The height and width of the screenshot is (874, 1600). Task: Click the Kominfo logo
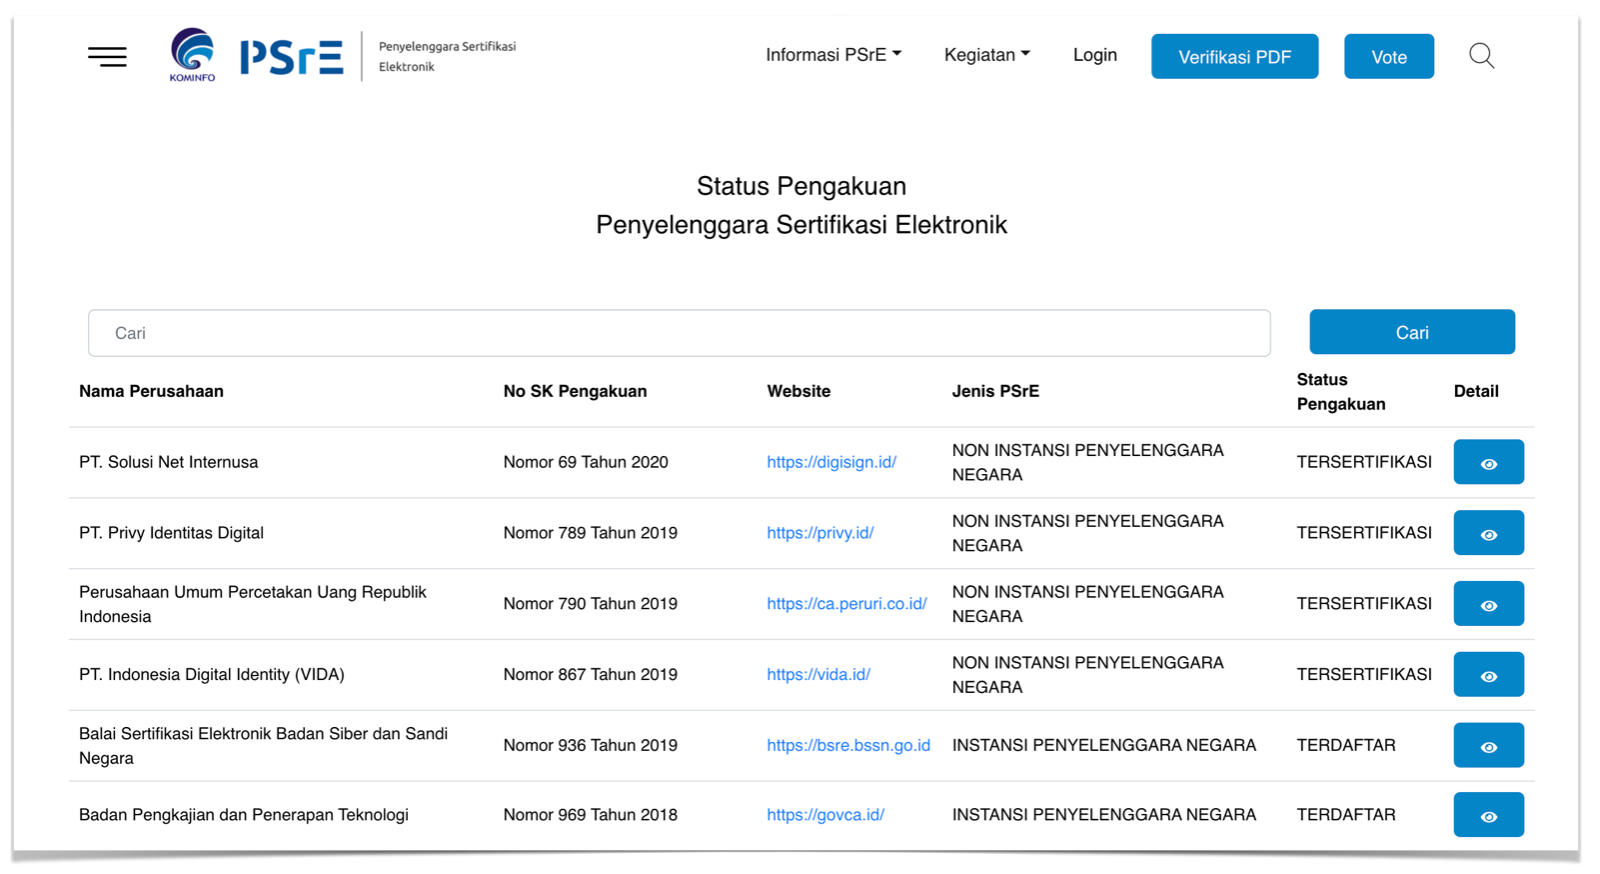[192, 55]
